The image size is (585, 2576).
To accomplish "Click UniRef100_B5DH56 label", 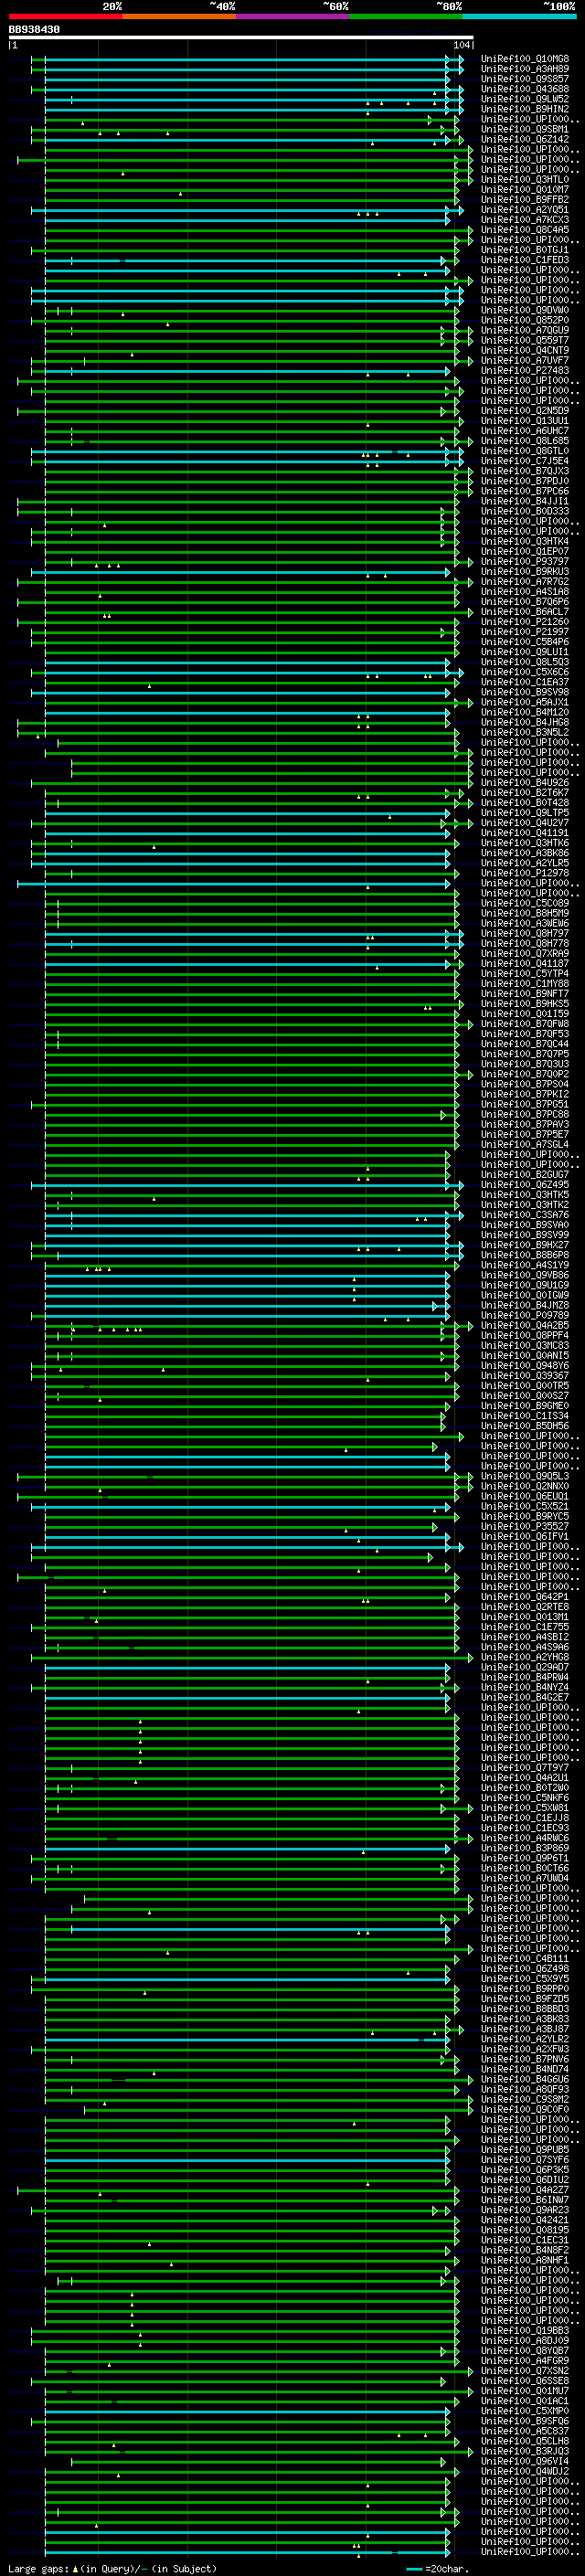I will tap(525, 1426).
